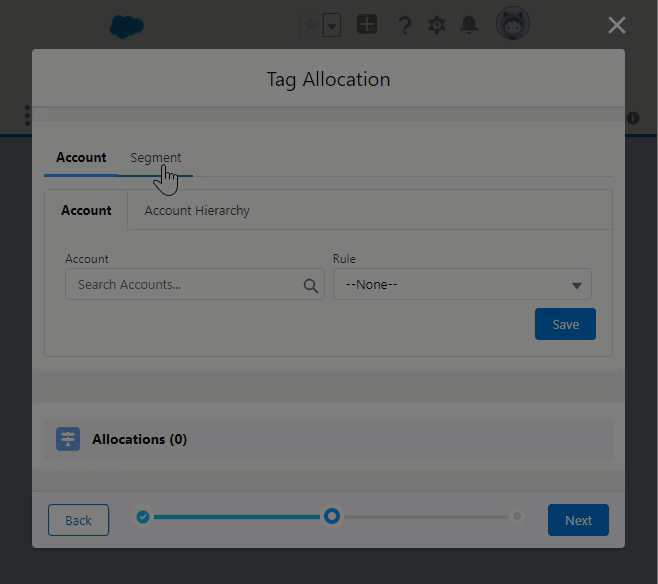The height and width of the screenshot is (584, 658).
Task: Click the Next button
Action: 578,520
